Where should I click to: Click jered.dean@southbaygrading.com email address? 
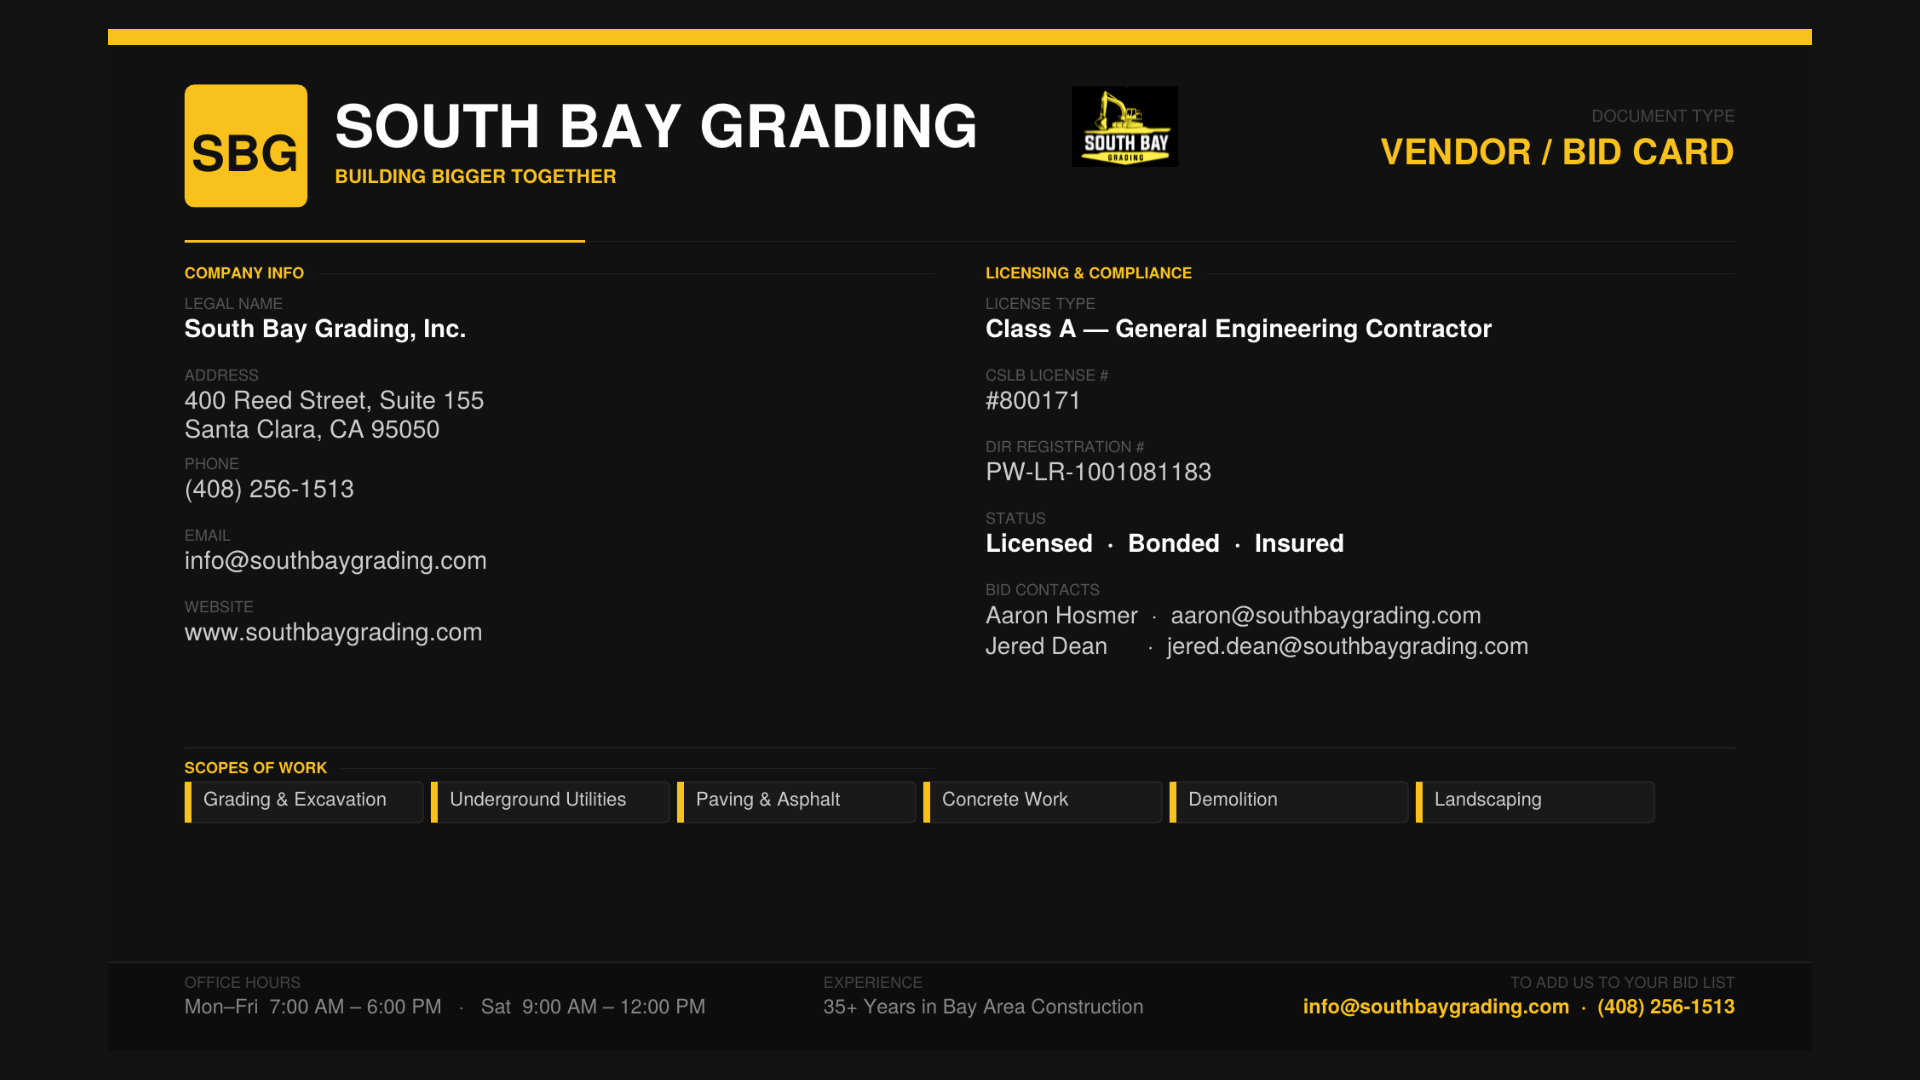[1346, 647]
